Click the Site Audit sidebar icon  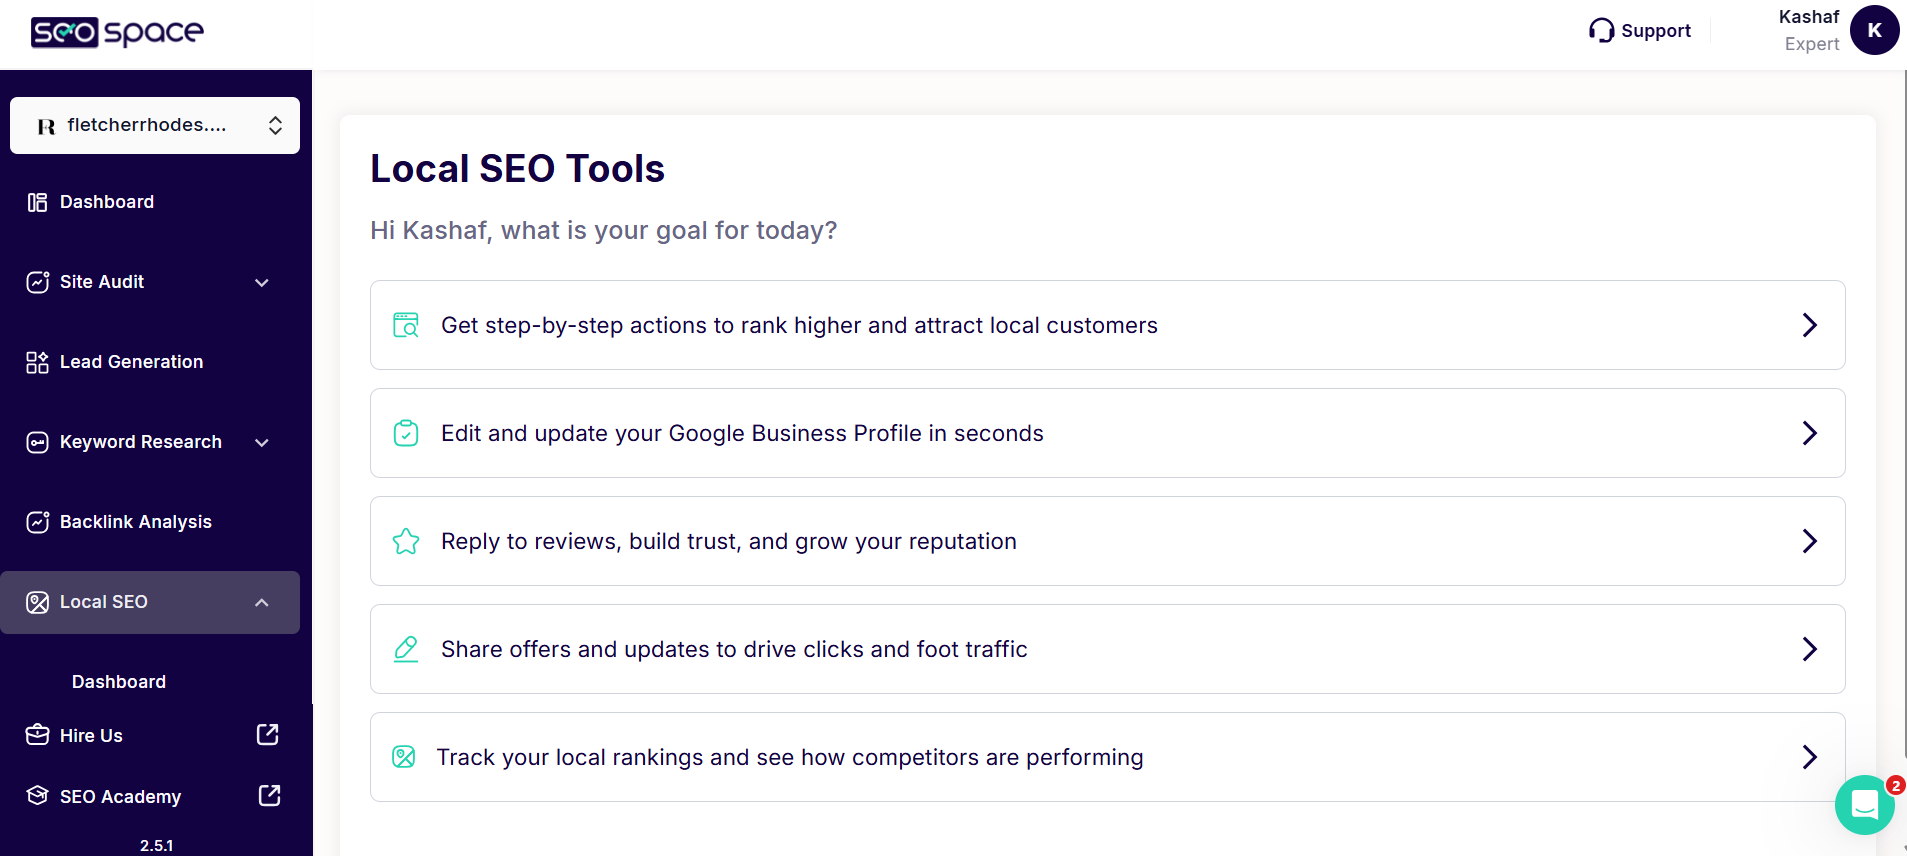point(37,282)
